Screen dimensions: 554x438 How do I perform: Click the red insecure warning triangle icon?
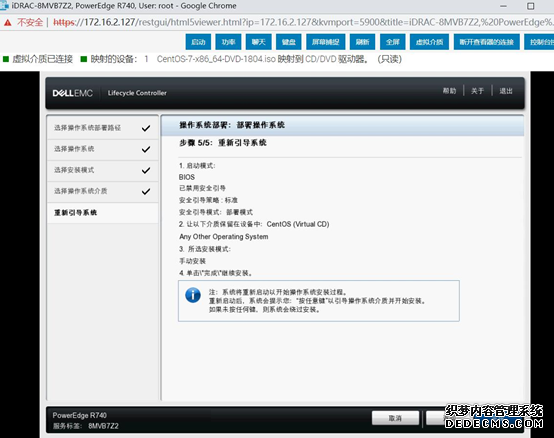(7, 23)
